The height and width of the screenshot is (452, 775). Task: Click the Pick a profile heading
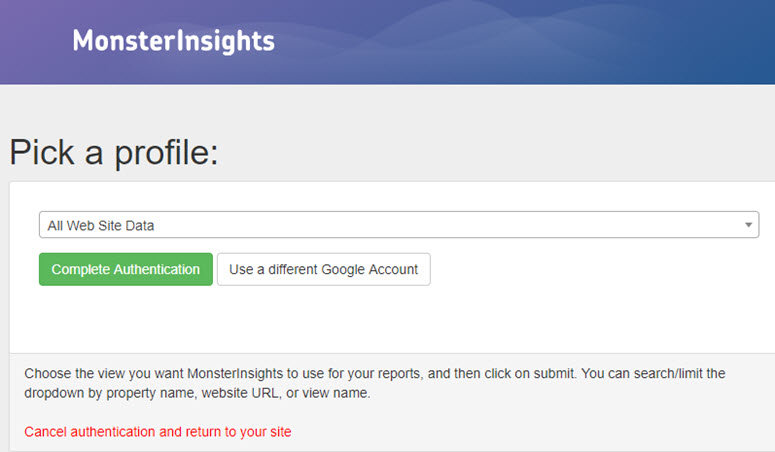113,152
